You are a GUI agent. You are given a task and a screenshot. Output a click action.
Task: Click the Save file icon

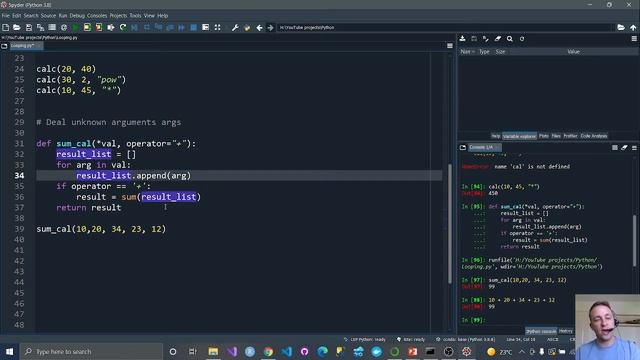pyautogui.click(x=29, y=28)
